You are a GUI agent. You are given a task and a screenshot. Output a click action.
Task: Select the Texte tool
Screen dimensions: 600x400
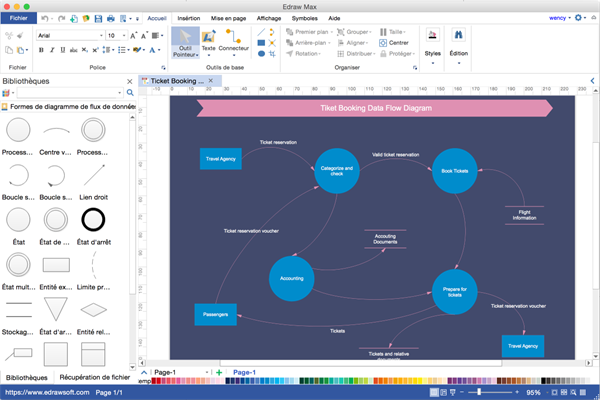208,40
